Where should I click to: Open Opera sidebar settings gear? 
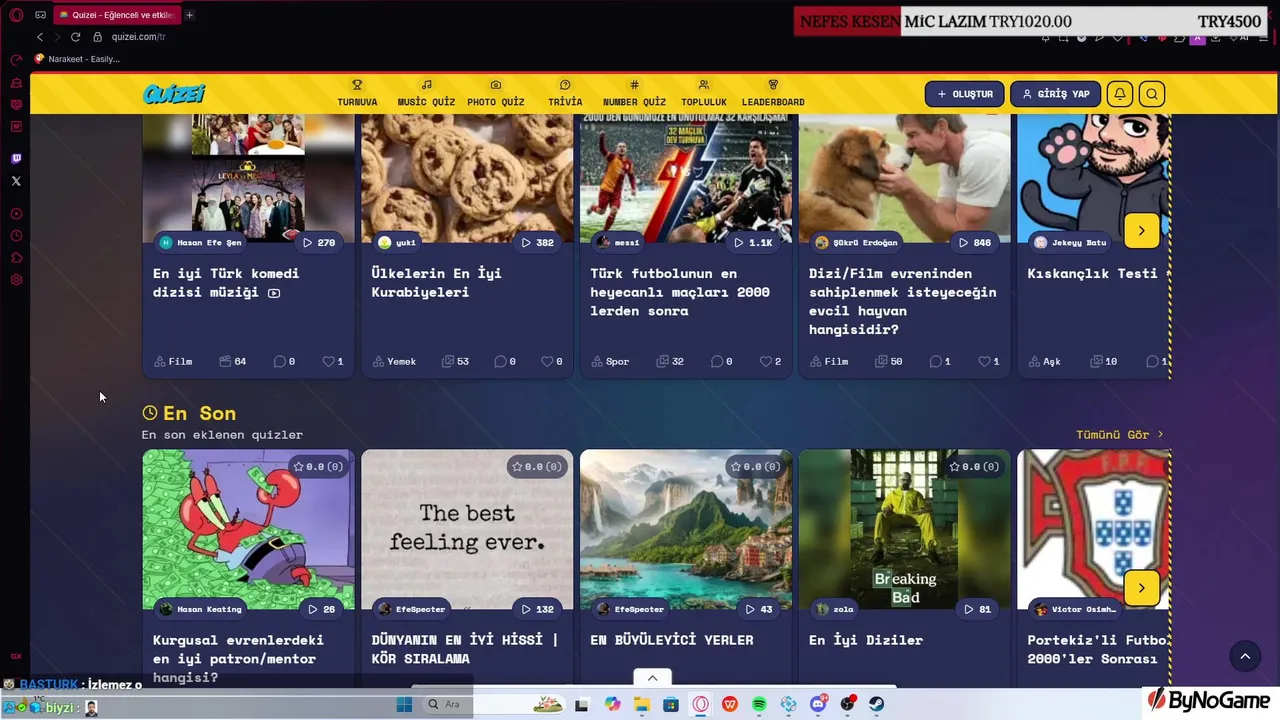tap(16, 280)
